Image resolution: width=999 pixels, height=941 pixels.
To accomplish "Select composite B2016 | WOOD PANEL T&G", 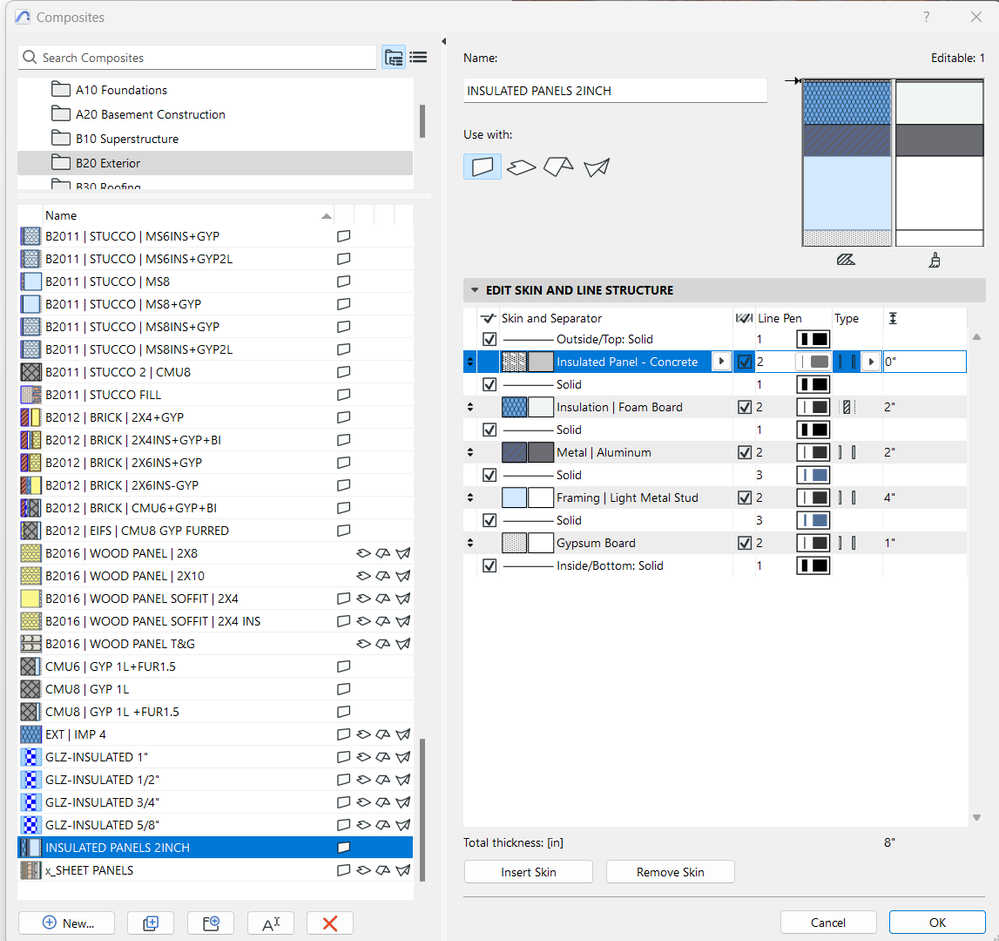I will (215, 643).
